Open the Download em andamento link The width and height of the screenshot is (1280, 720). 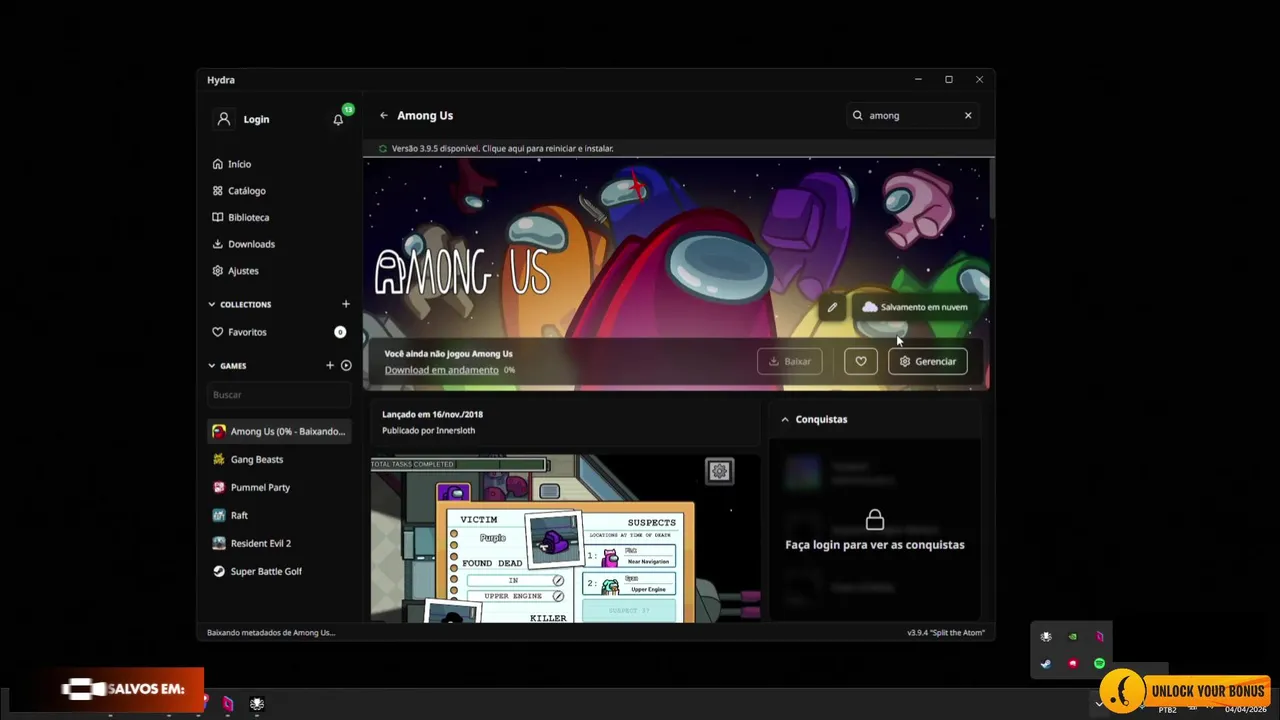pos(441,370)
